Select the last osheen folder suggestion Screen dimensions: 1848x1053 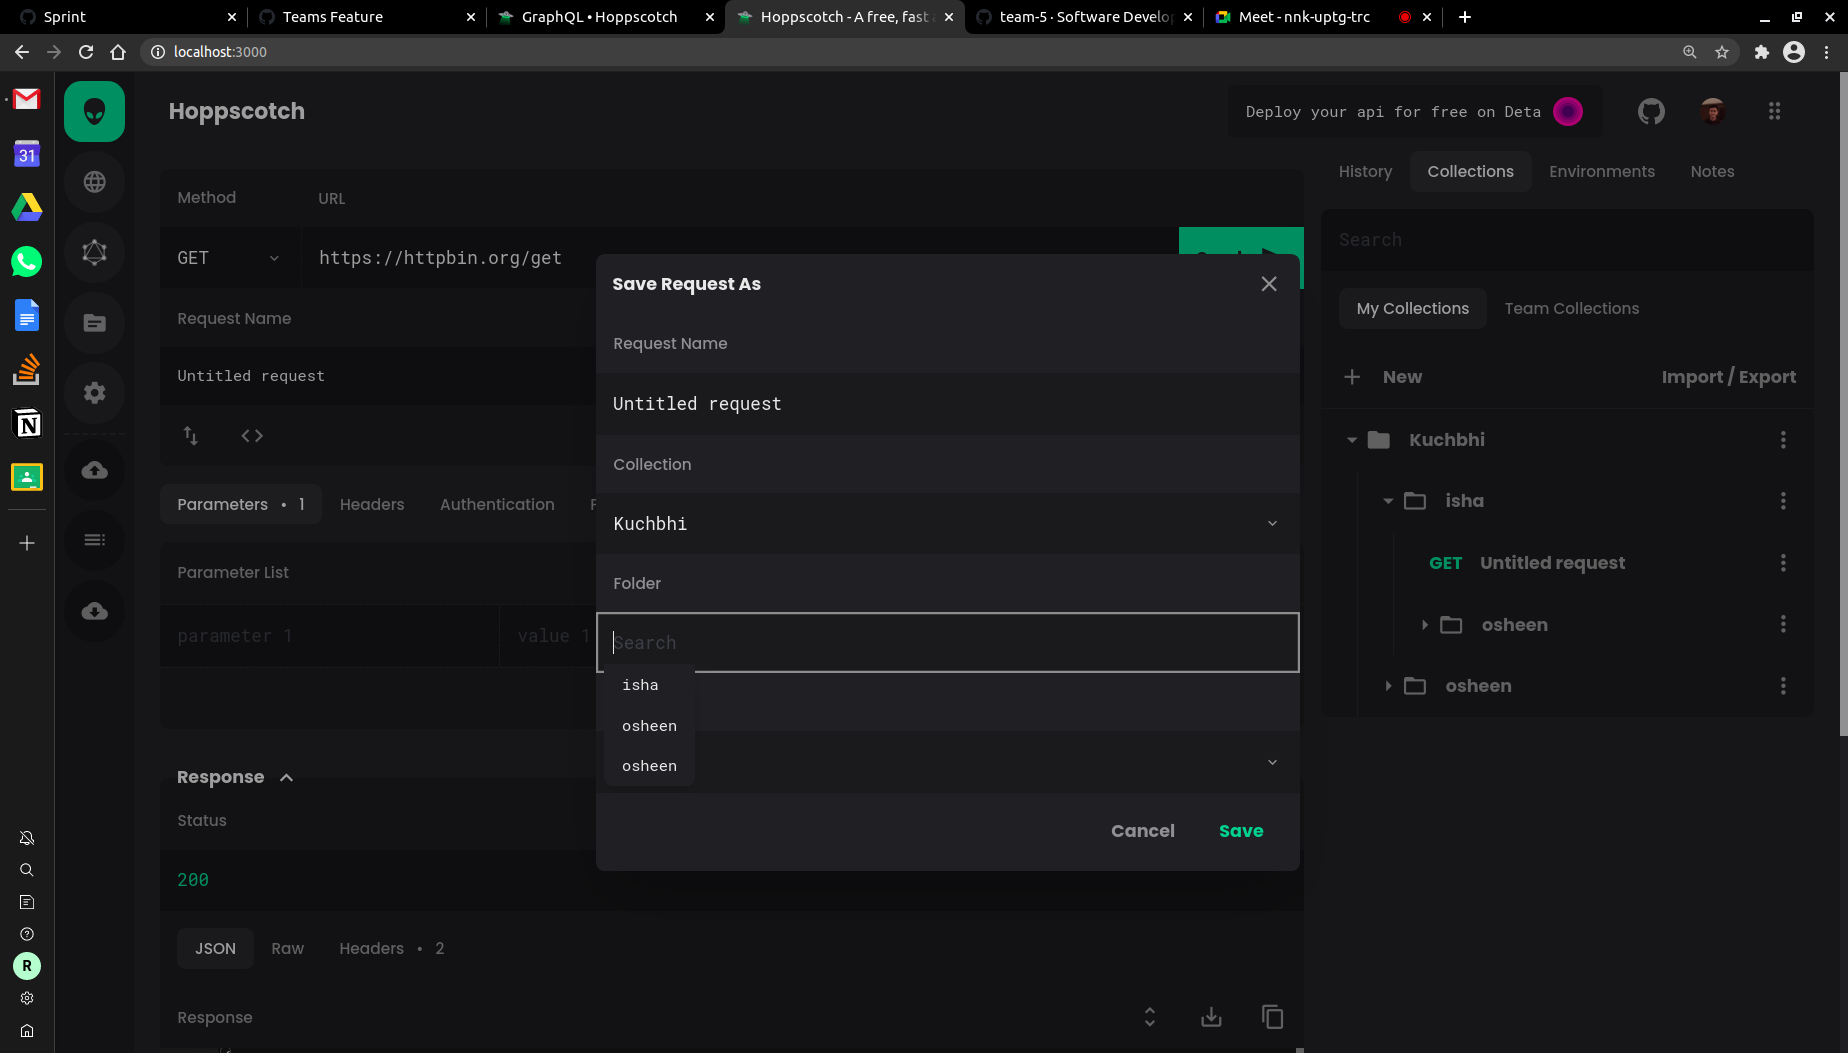point(649,766)
